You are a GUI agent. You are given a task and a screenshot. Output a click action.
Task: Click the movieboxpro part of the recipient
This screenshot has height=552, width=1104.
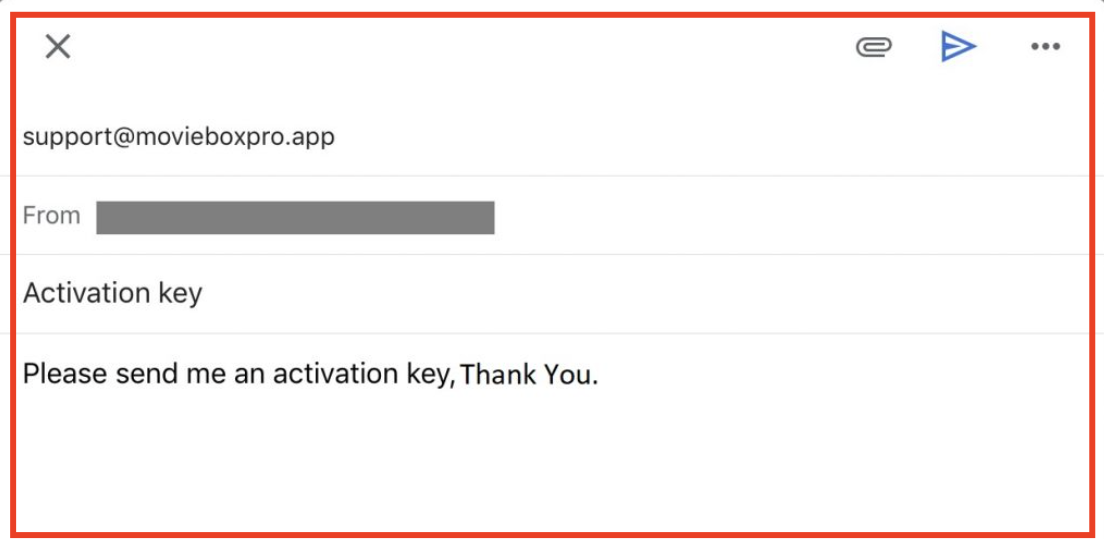206,137
